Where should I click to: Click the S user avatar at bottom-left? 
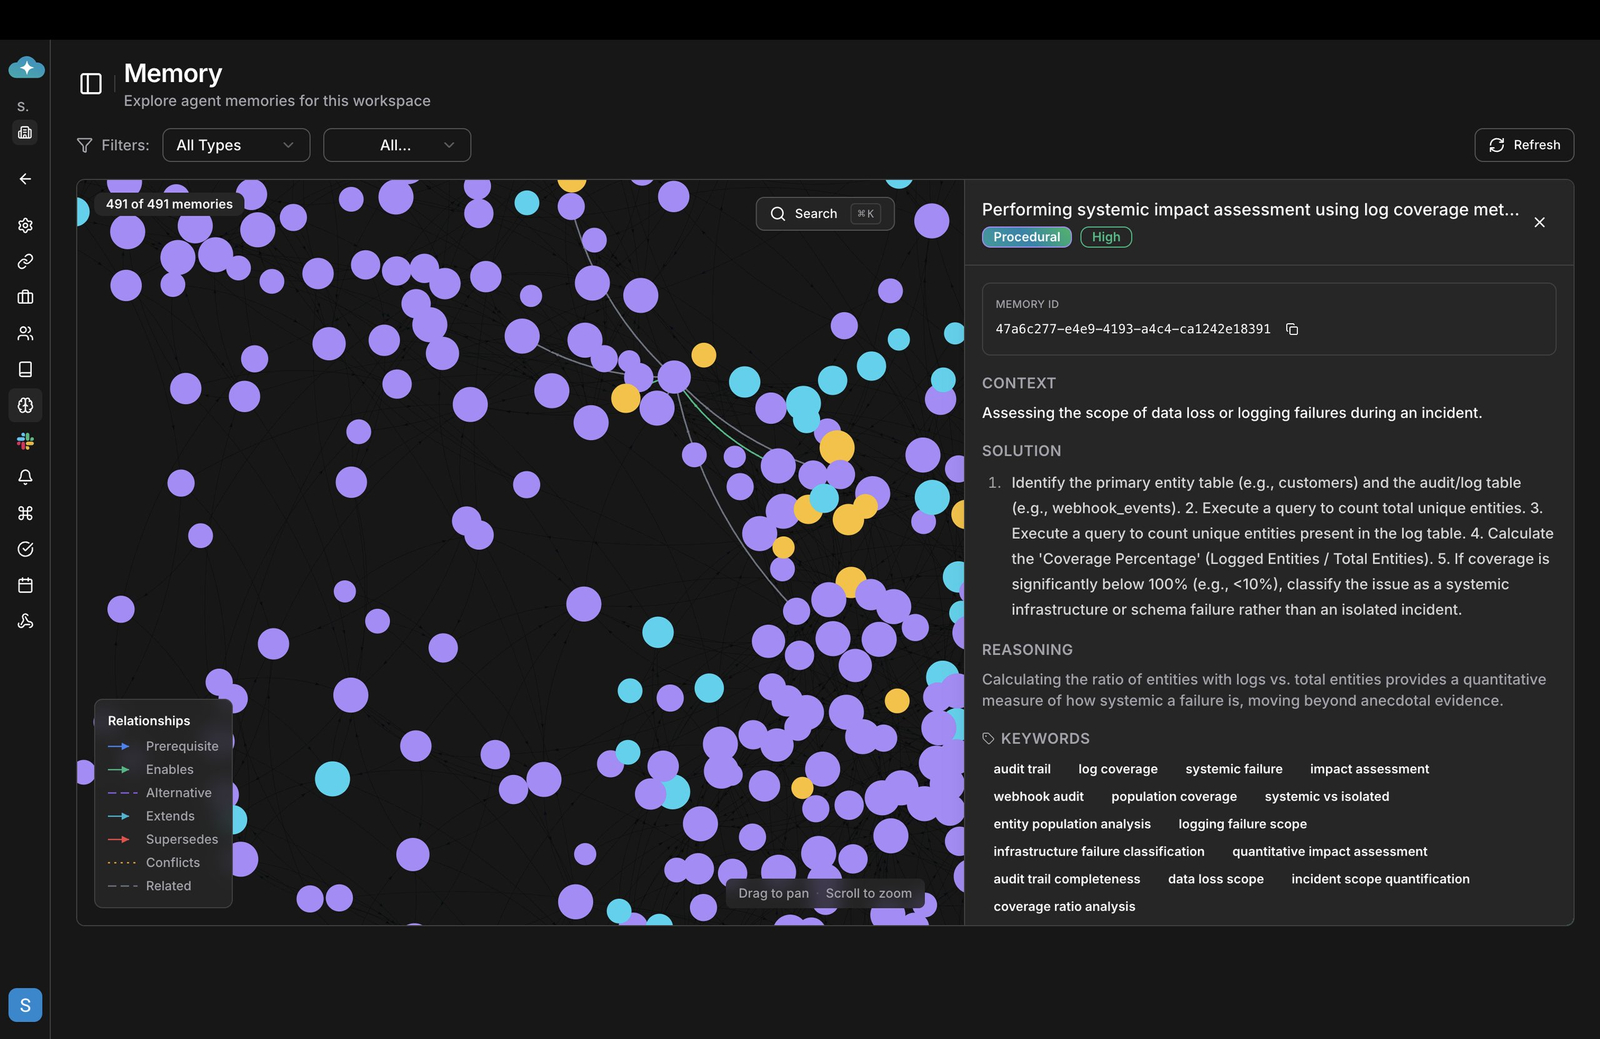pos(26,1005)
